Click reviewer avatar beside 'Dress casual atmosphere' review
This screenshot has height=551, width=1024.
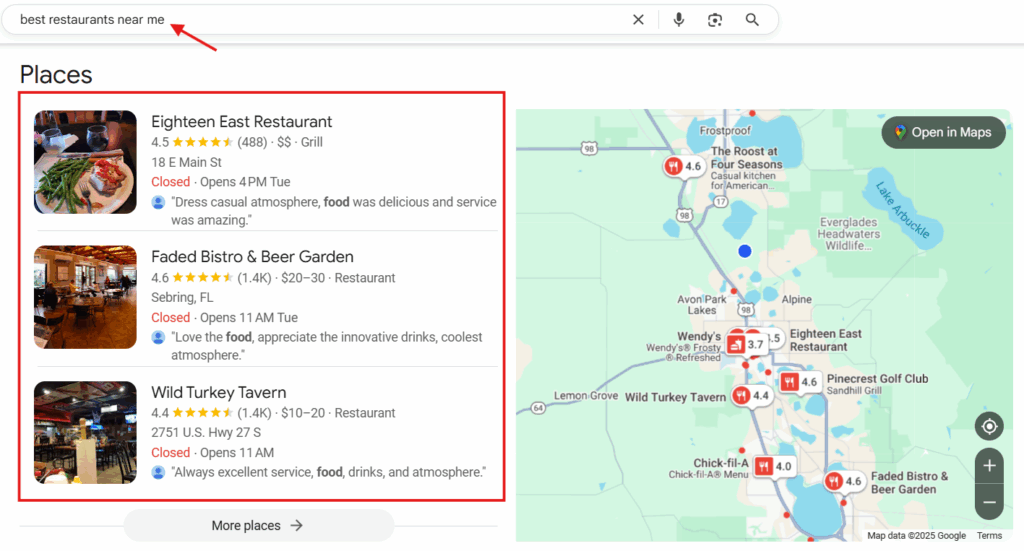[158, 202]
